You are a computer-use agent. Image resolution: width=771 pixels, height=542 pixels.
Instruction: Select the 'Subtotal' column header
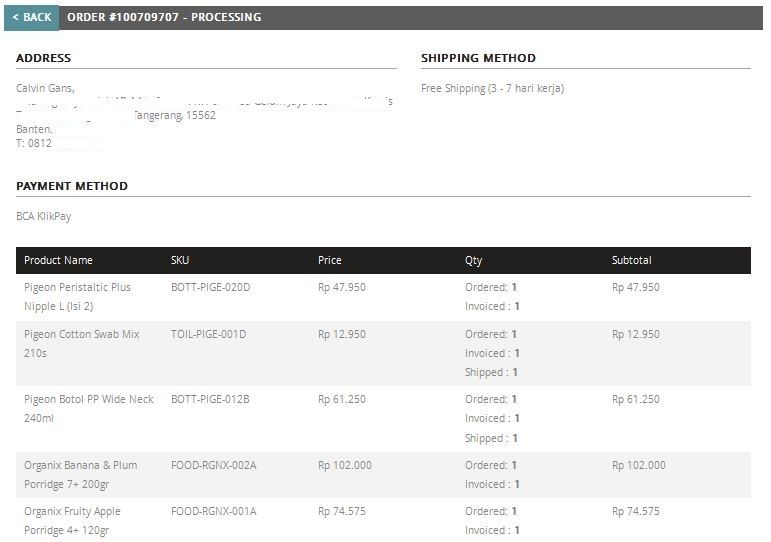(x=632, y=260)
